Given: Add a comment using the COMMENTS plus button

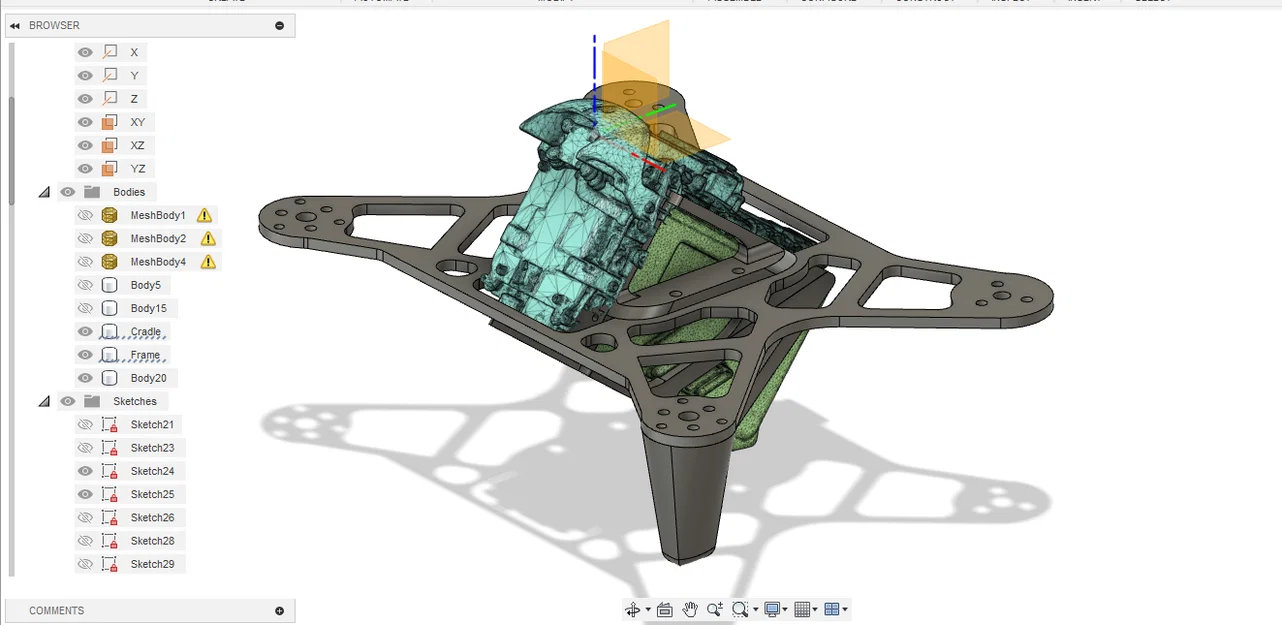Looking at the screenshot, I should coord(279,610).
